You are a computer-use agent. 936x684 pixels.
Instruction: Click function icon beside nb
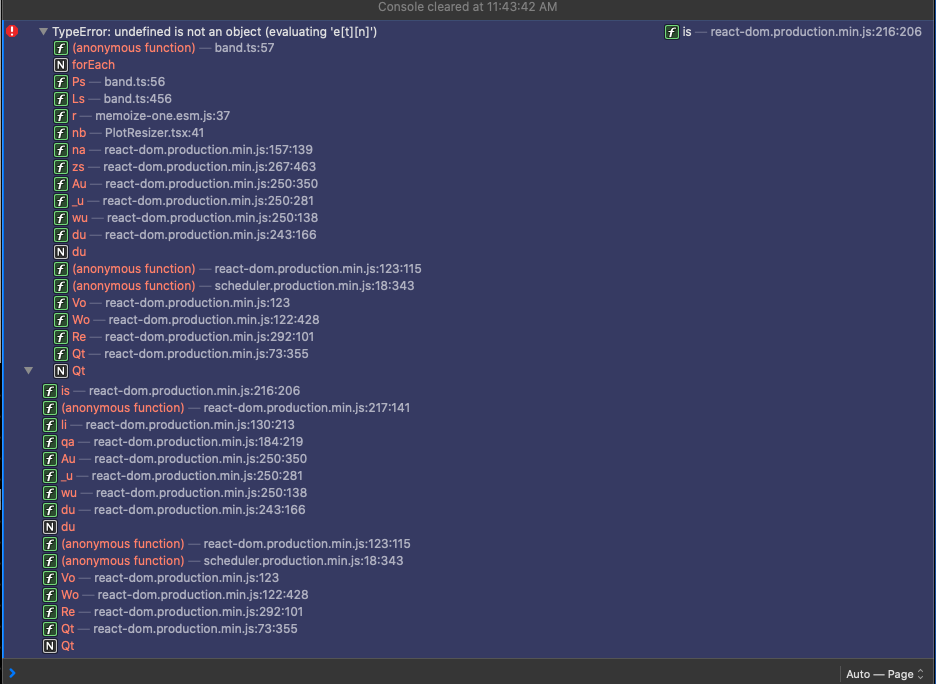tap(60, 133)
